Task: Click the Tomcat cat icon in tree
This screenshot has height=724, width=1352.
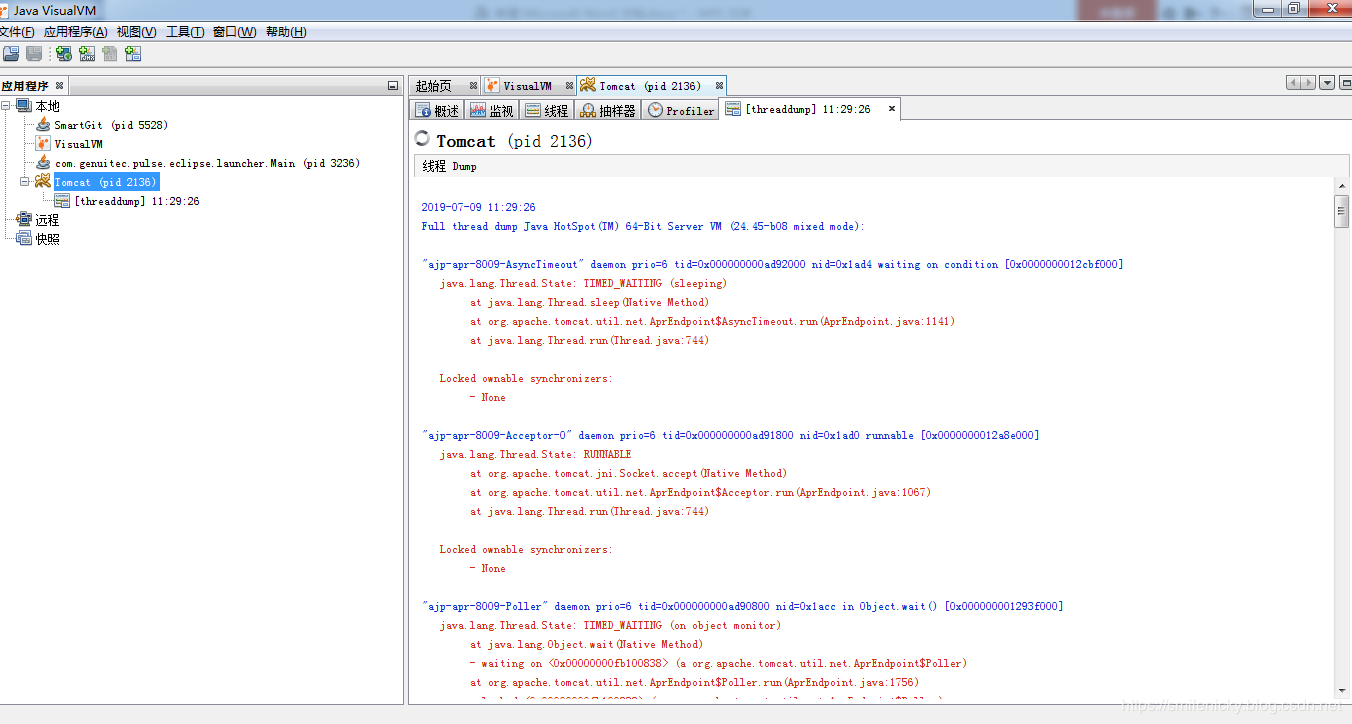Action: coord(43,182)
